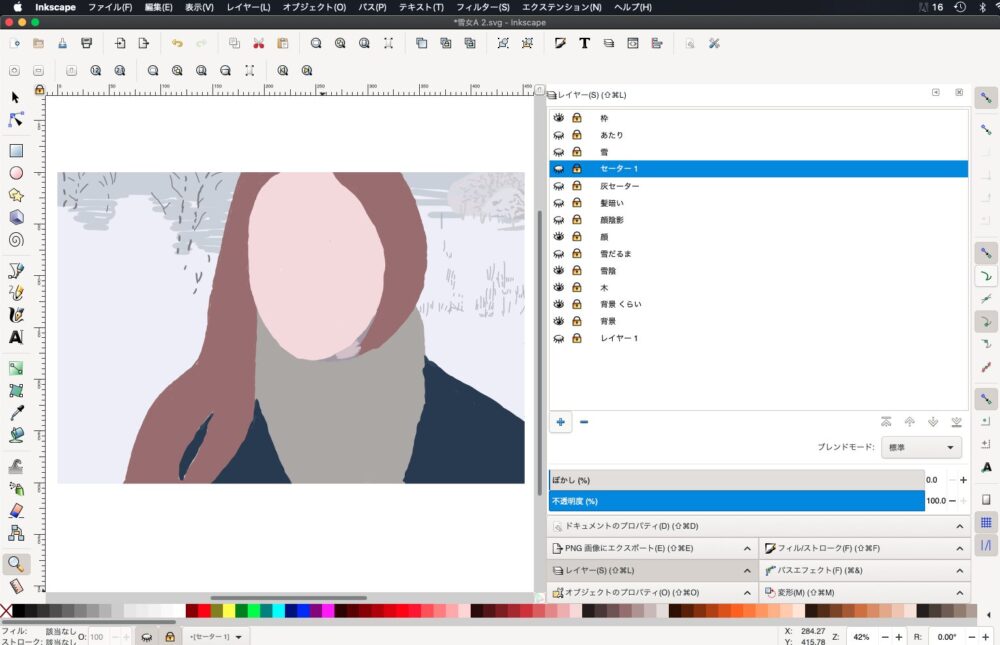Select the 背景 くらい layer row
Viewport: 1000px width, 645px height.
(x=621, y=304)
